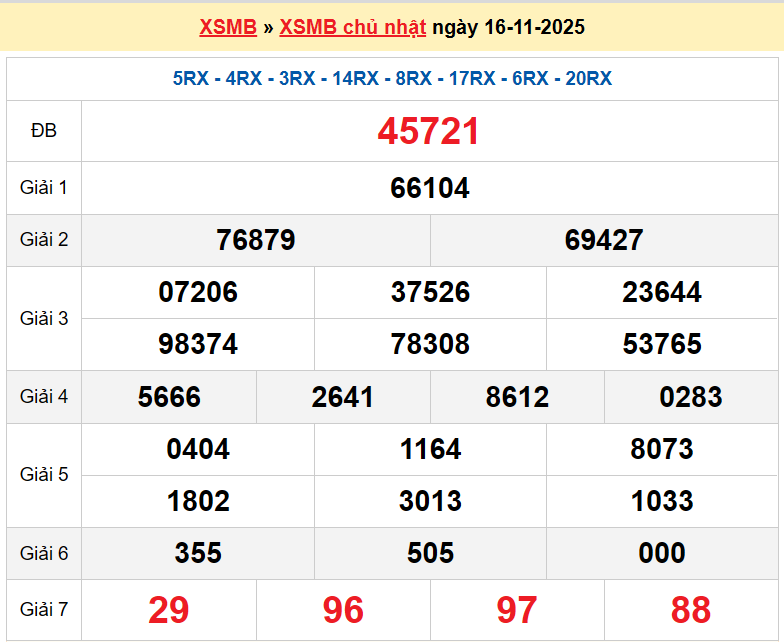Select the Giải 5 number 3013
784x642 pixels.
[430, 501]
